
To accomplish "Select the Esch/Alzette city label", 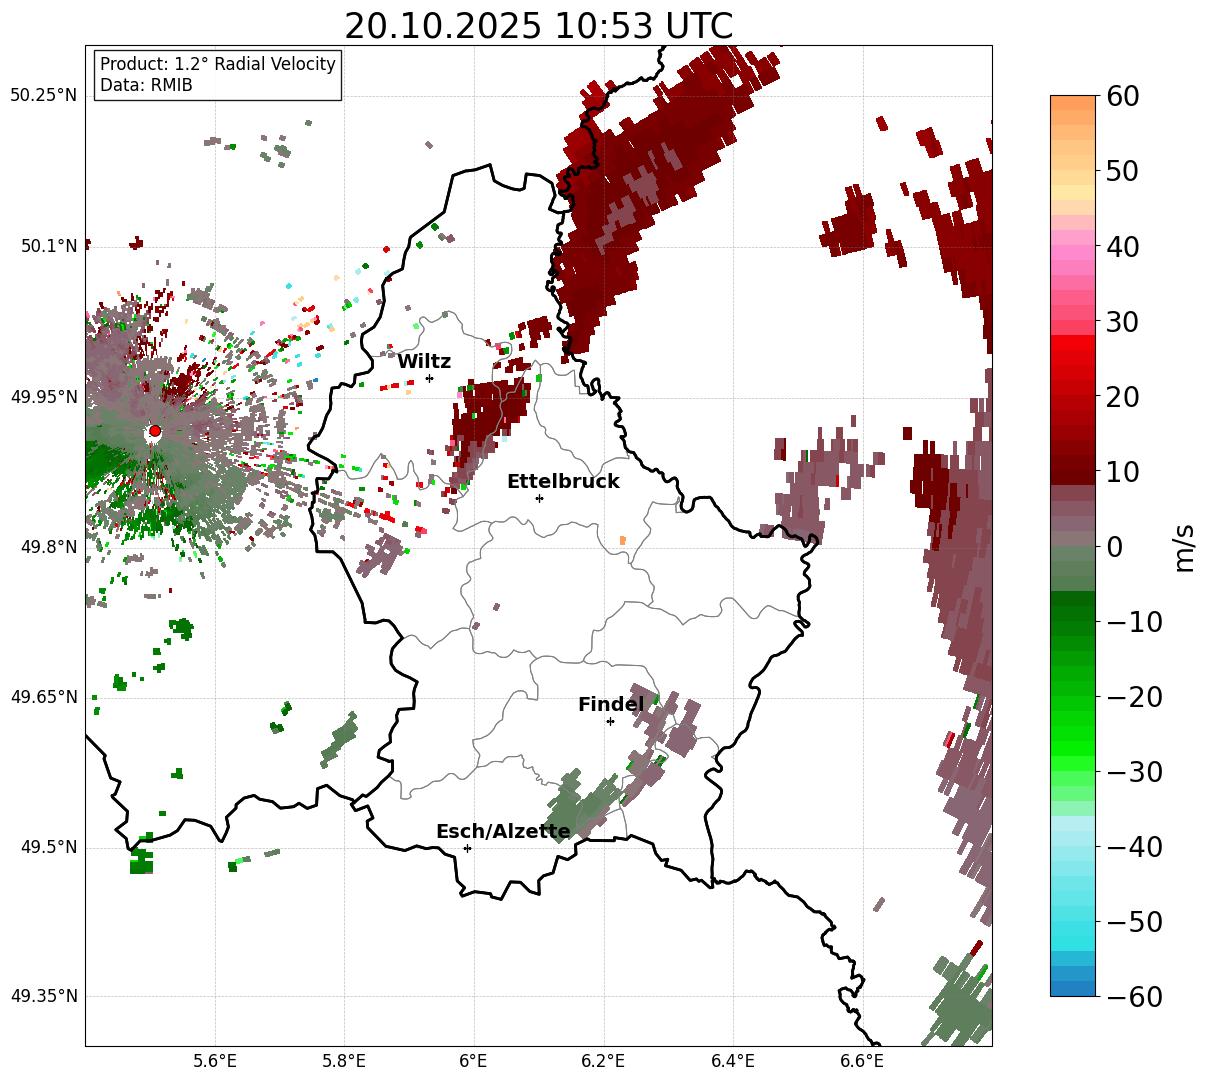I will [503, 832].
